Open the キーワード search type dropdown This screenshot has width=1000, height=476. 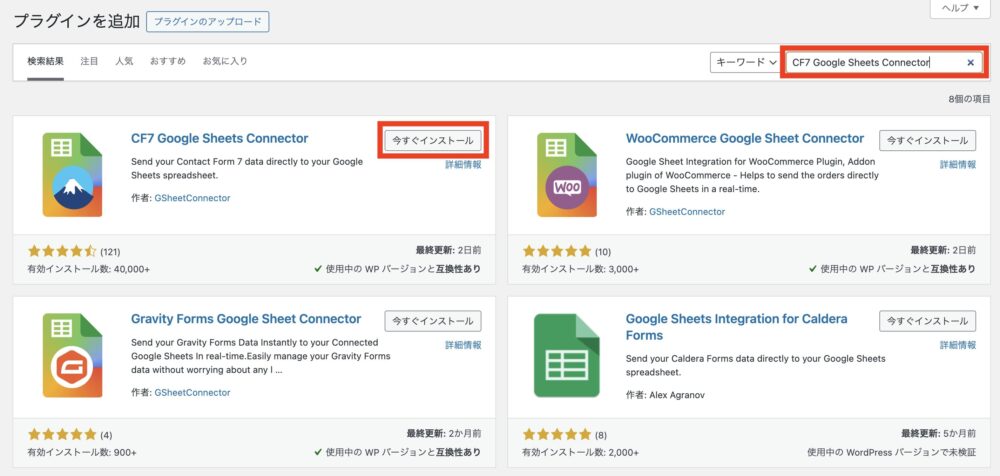click(746, 63)
